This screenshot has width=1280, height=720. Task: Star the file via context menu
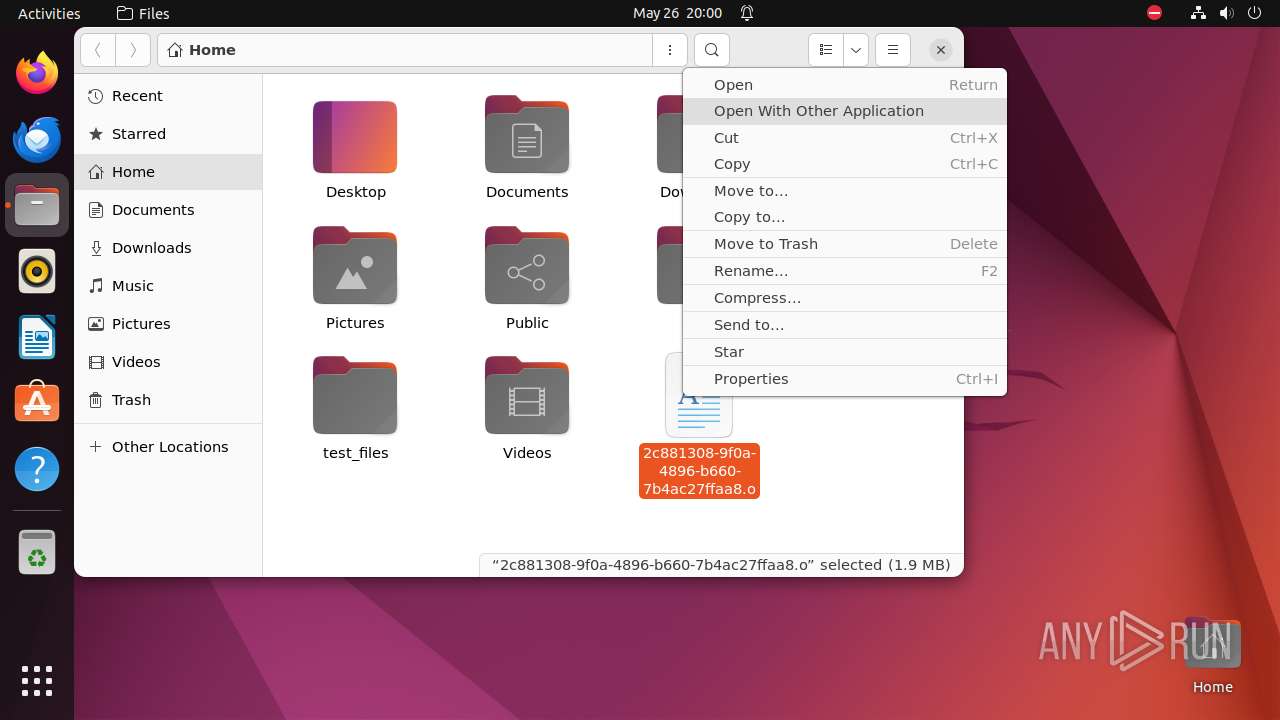845,352
